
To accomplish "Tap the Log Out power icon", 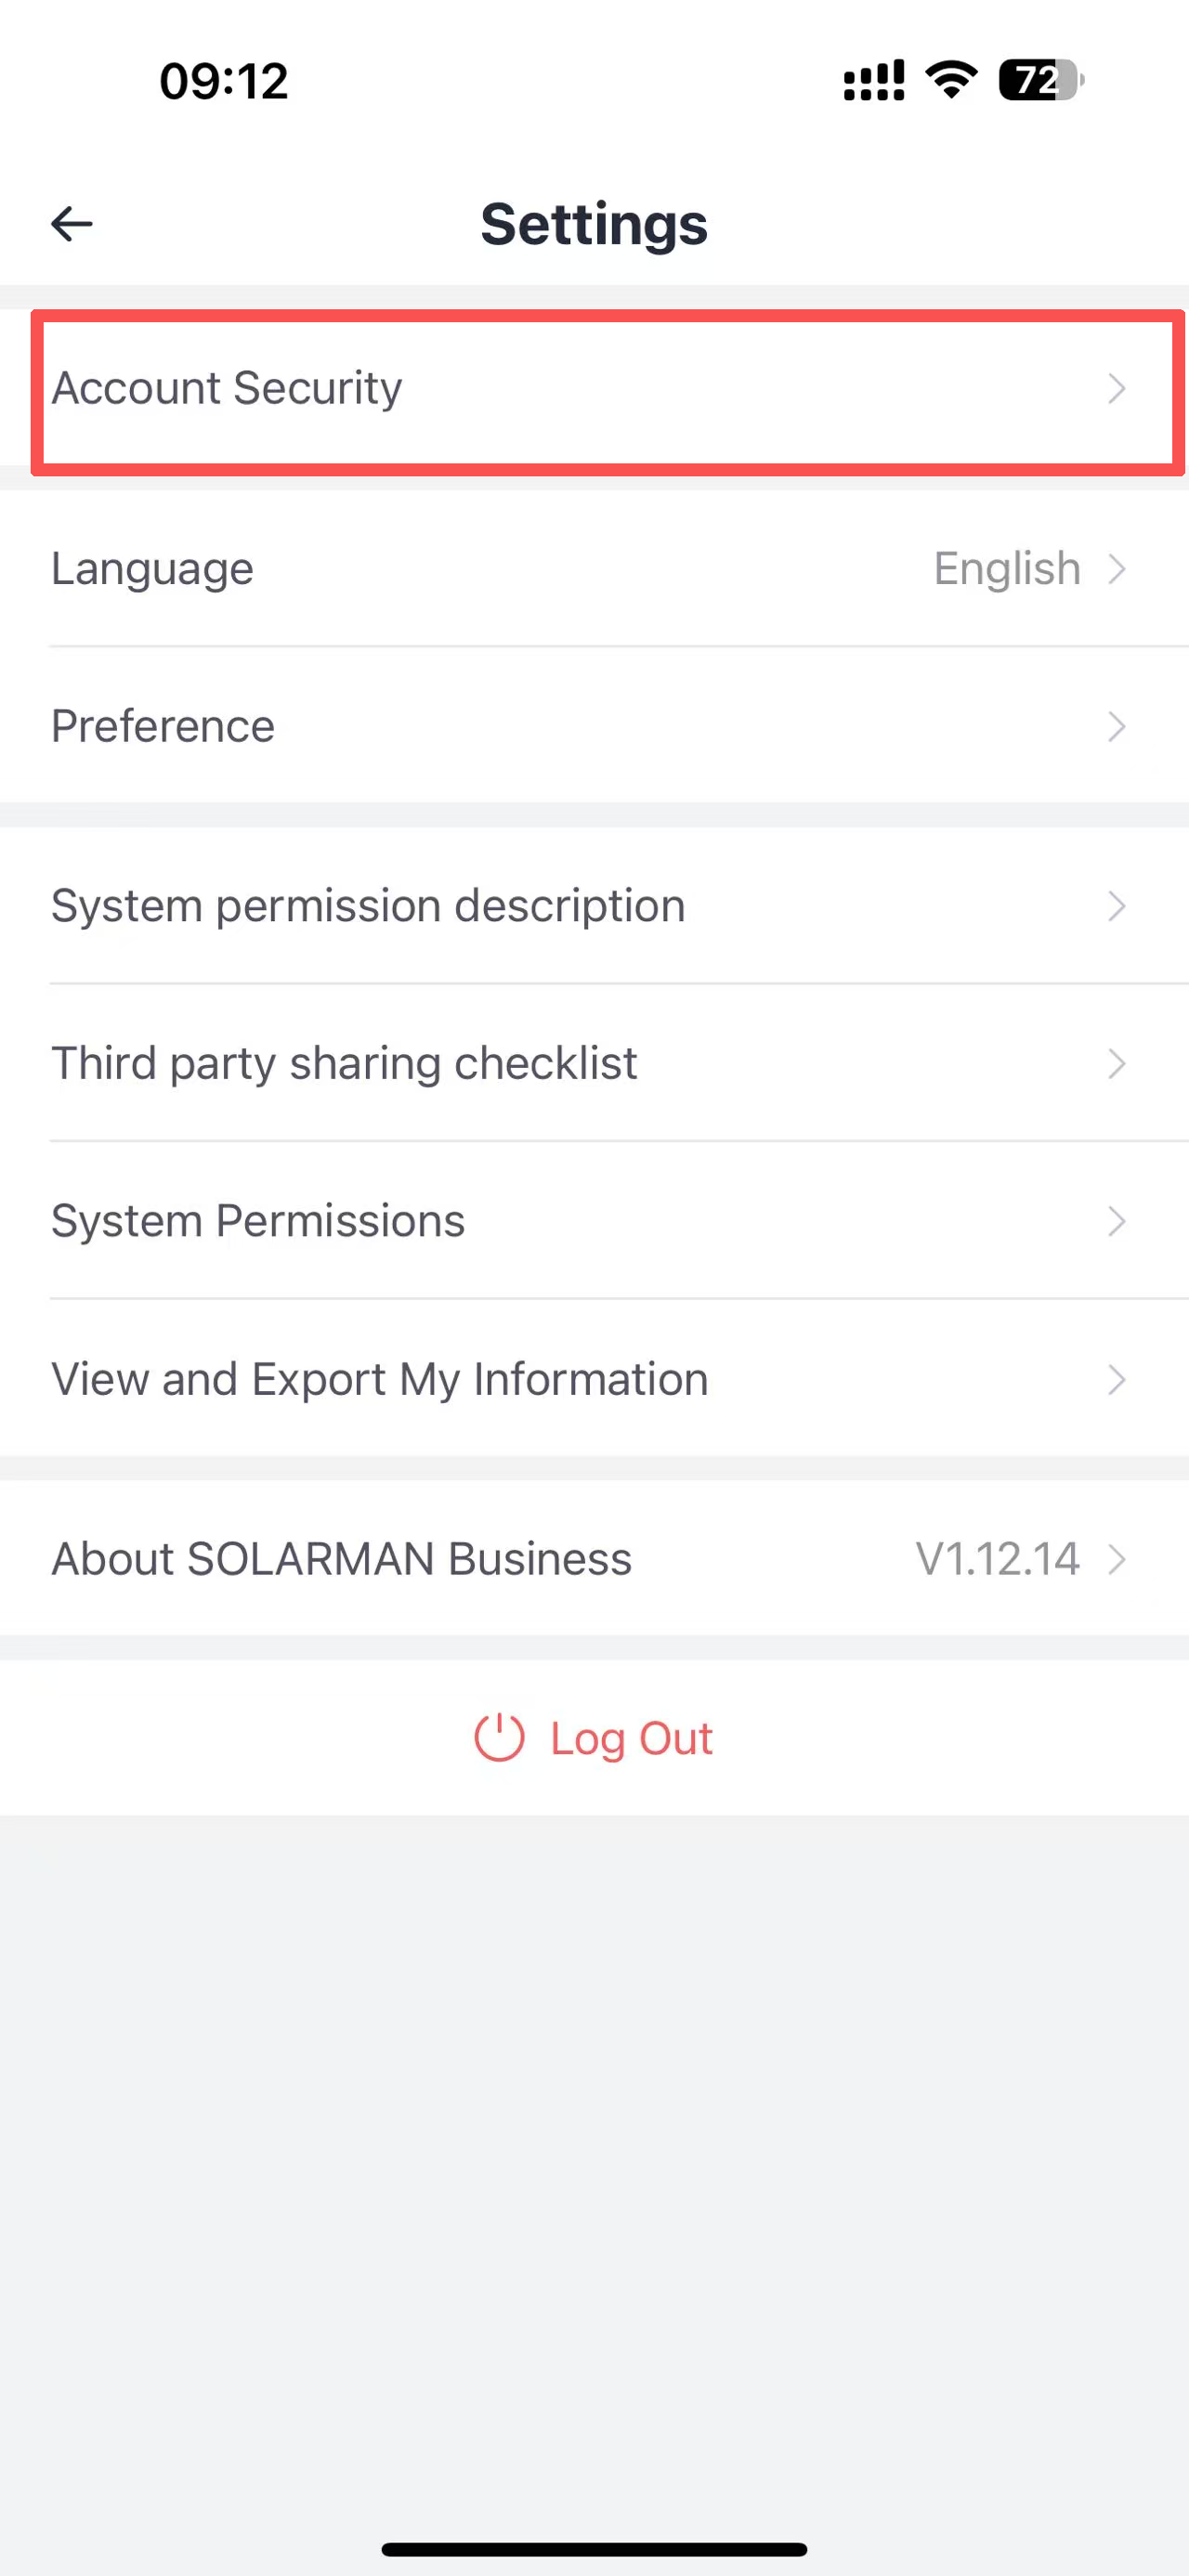I will (499, 1738).
